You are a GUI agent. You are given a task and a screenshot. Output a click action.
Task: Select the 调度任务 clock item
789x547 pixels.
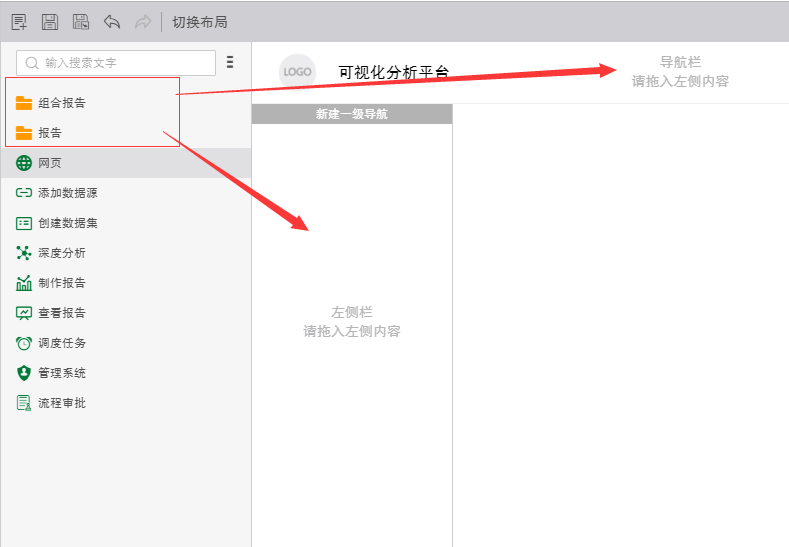pyautogui.click(x=61, y=343)
